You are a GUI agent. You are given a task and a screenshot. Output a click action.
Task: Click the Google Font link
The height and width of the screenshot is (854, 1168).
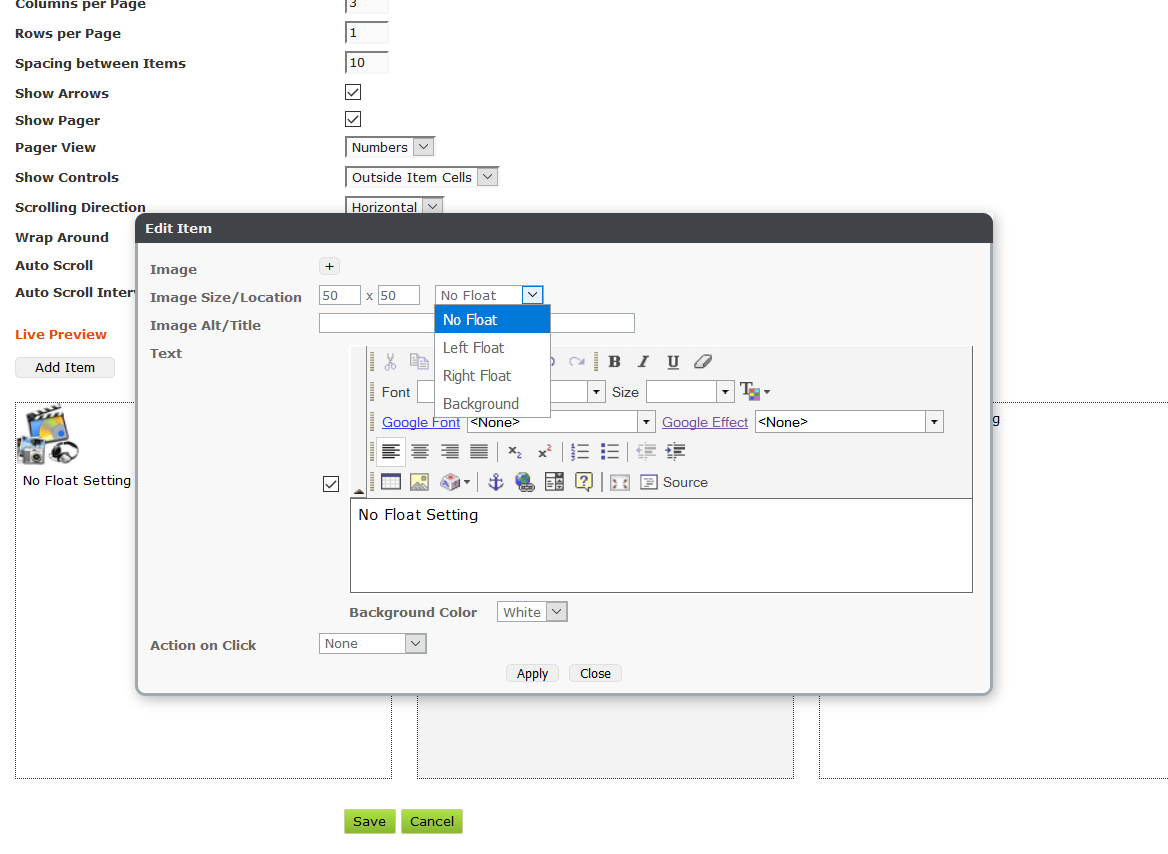pos(421,422)
